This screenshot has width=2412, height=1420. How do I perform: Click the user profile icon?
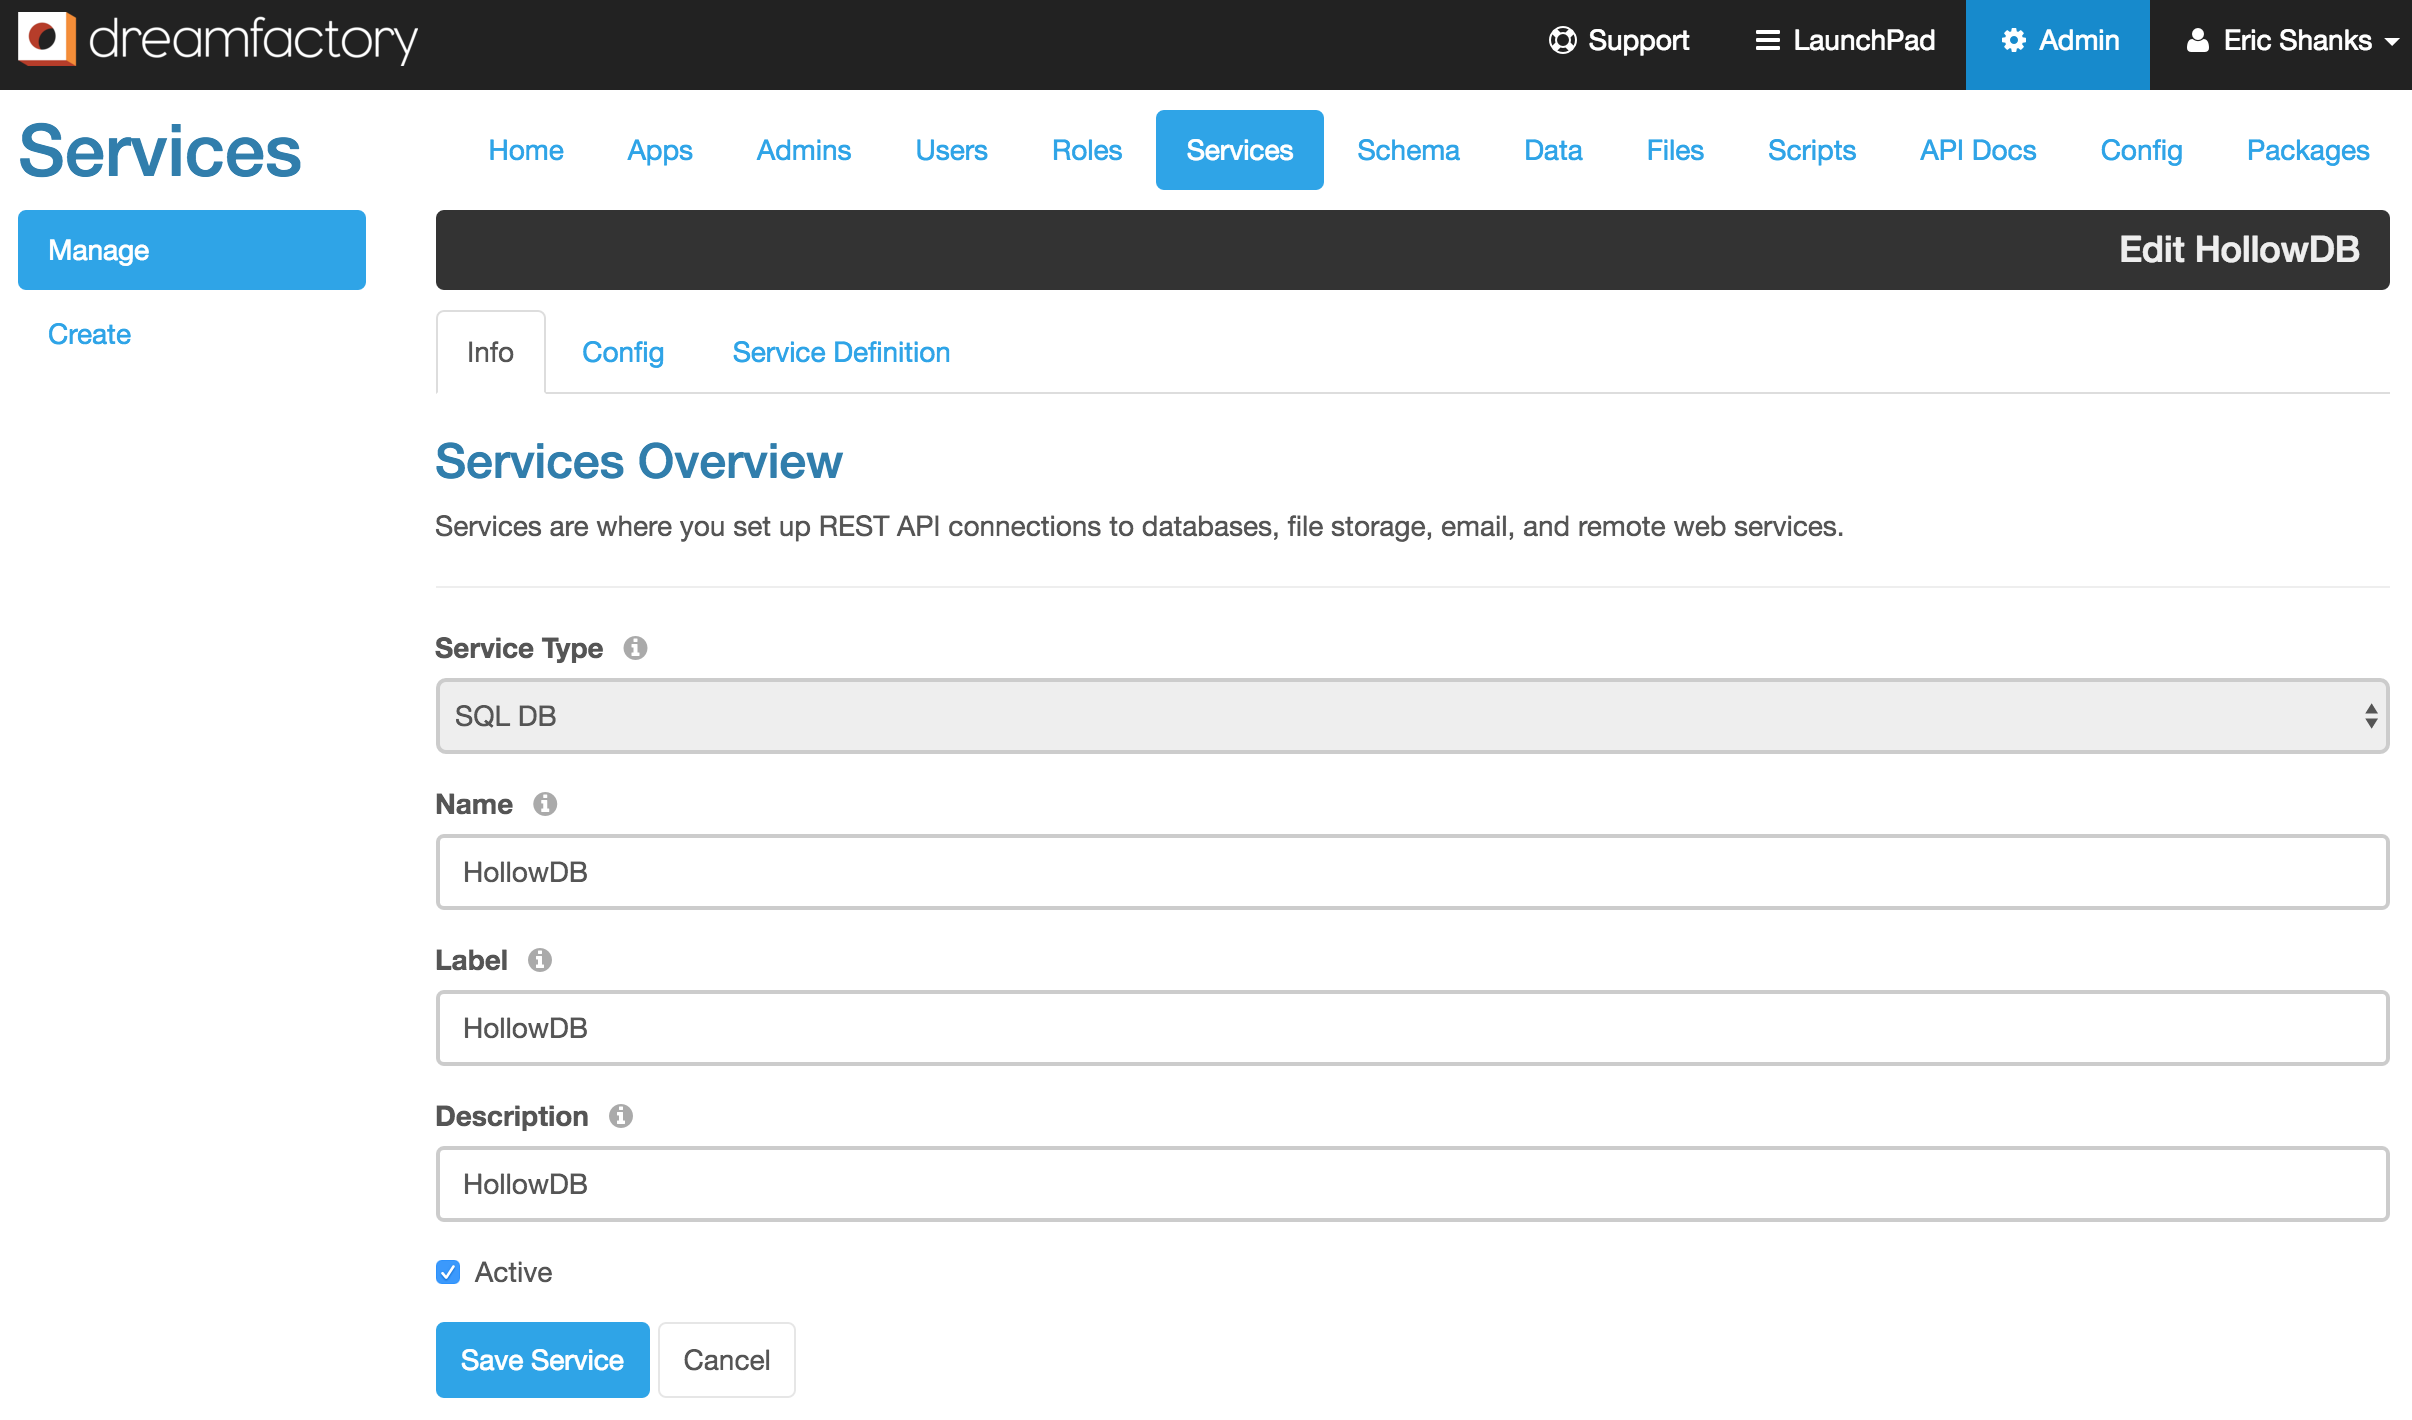tap(2197, 40)
